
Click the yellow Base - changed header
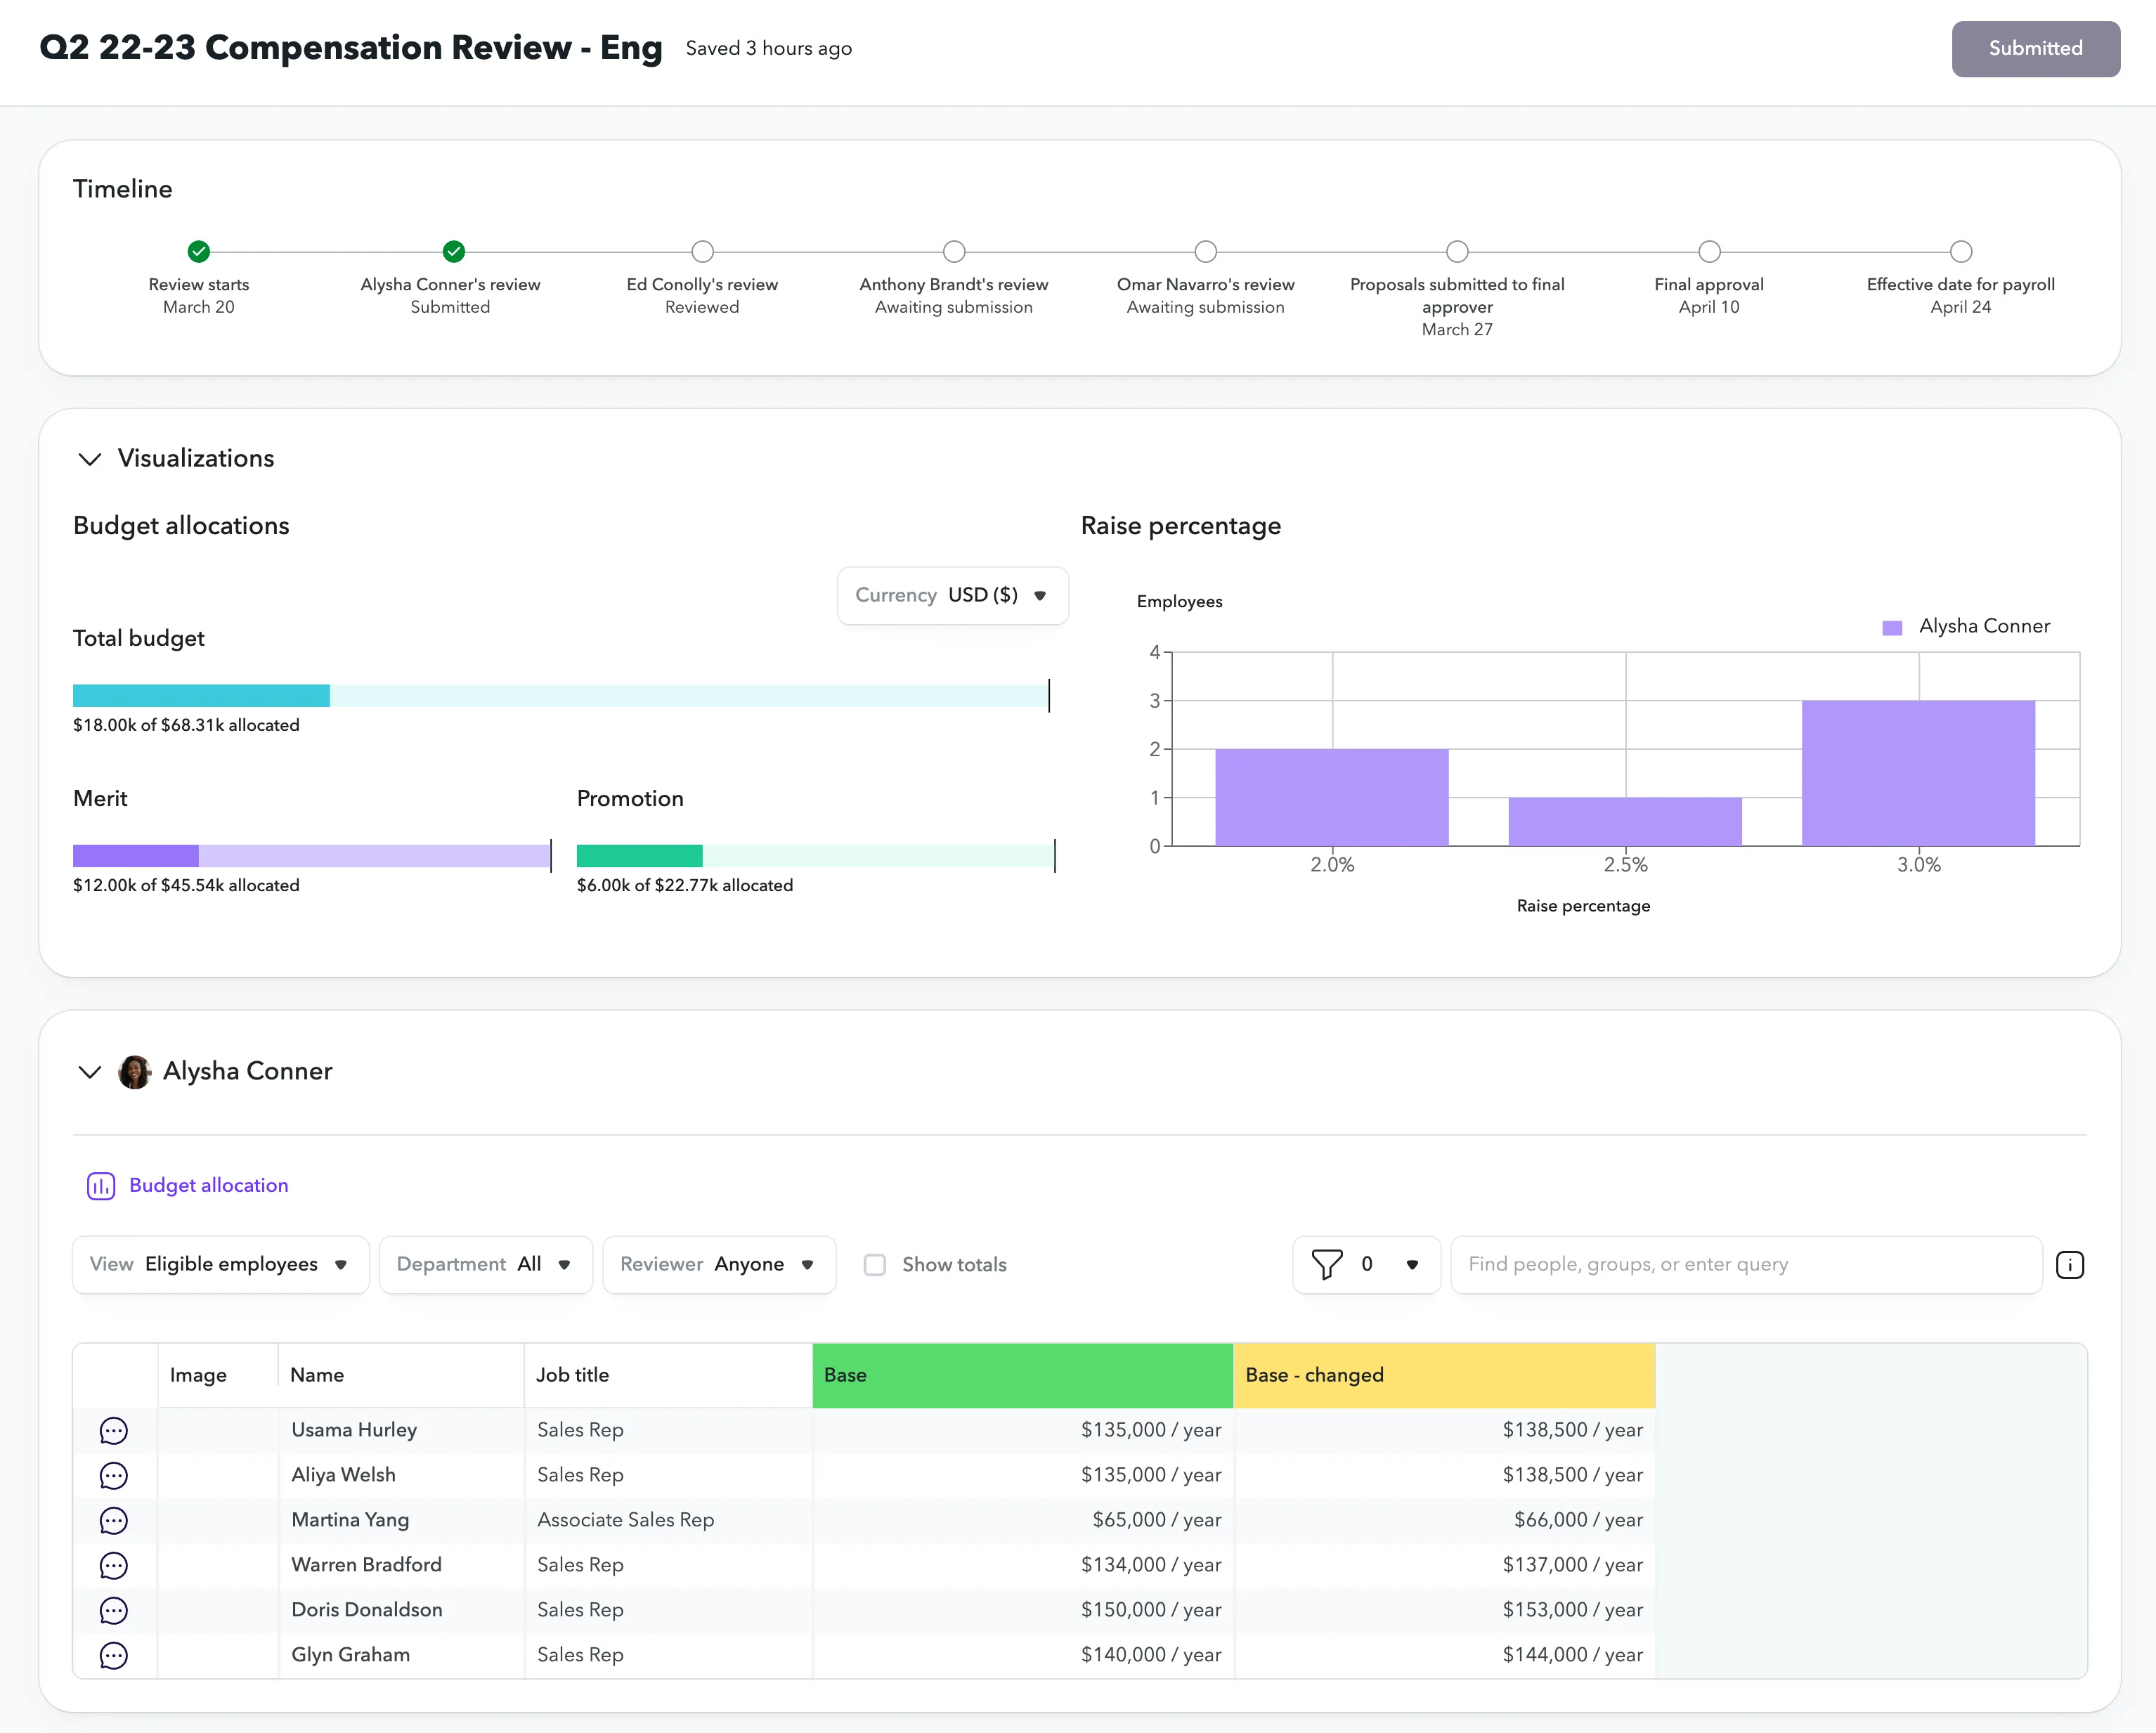(1445, 1376)
